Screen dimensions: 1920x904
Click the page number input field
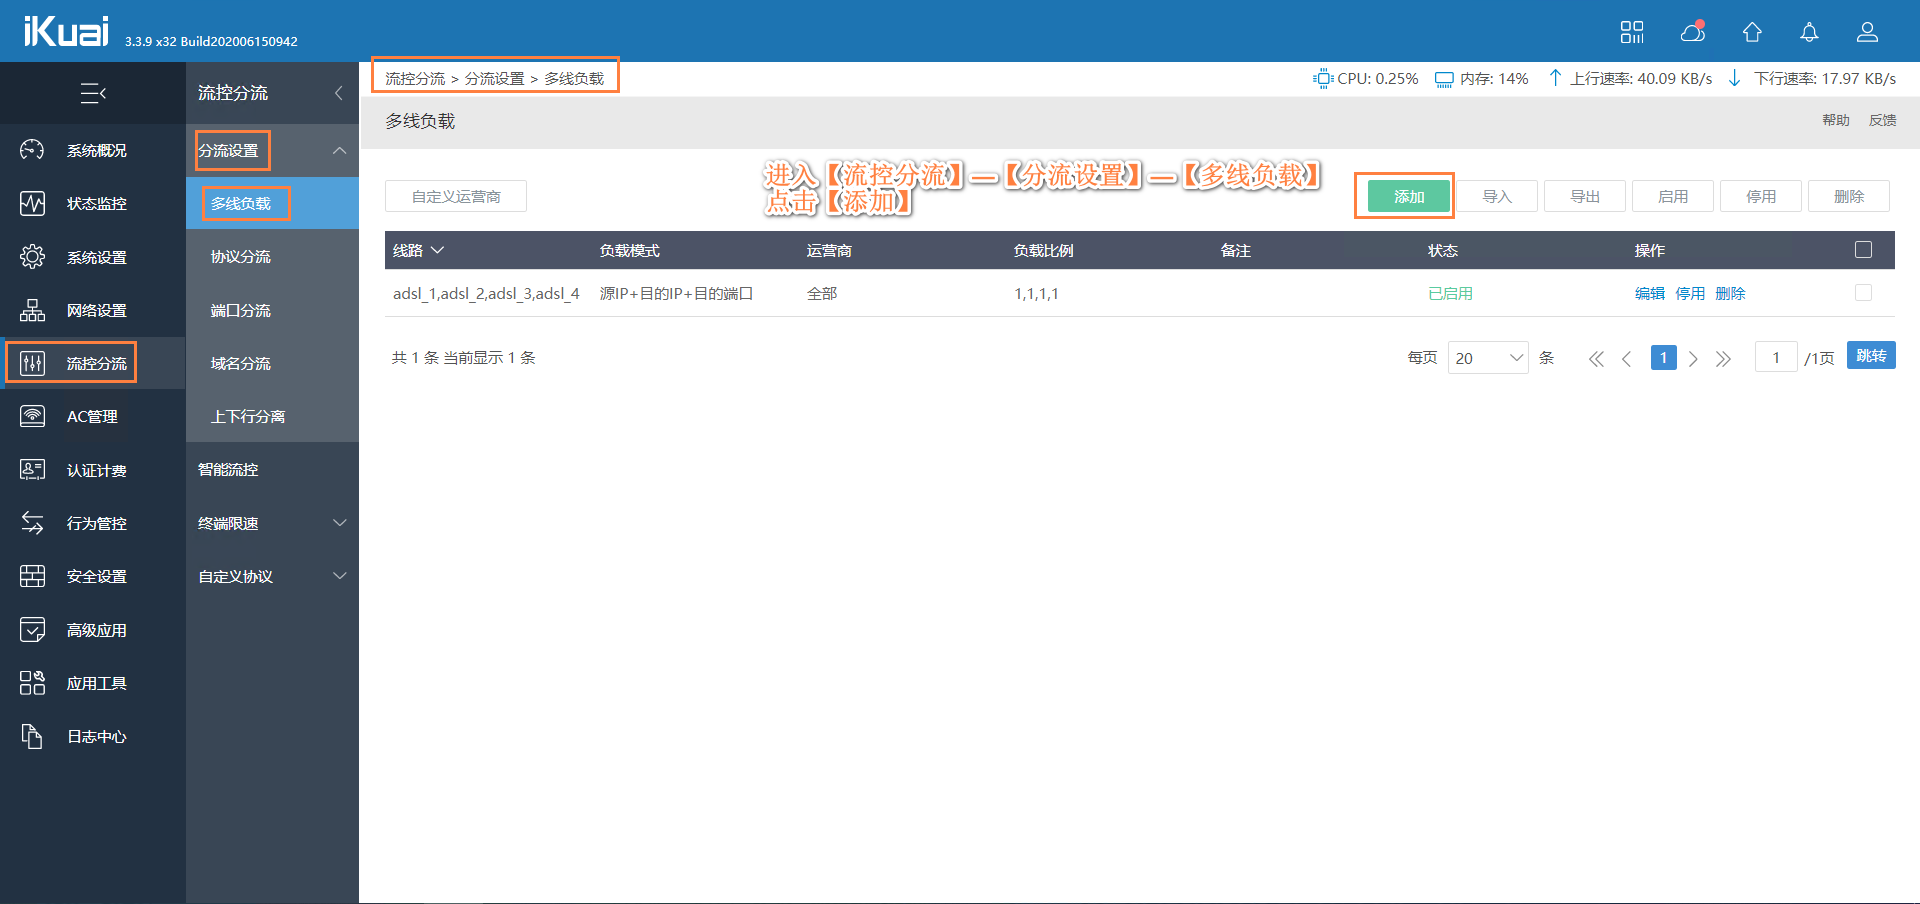pyautogui.click(x=1775, y=356)
